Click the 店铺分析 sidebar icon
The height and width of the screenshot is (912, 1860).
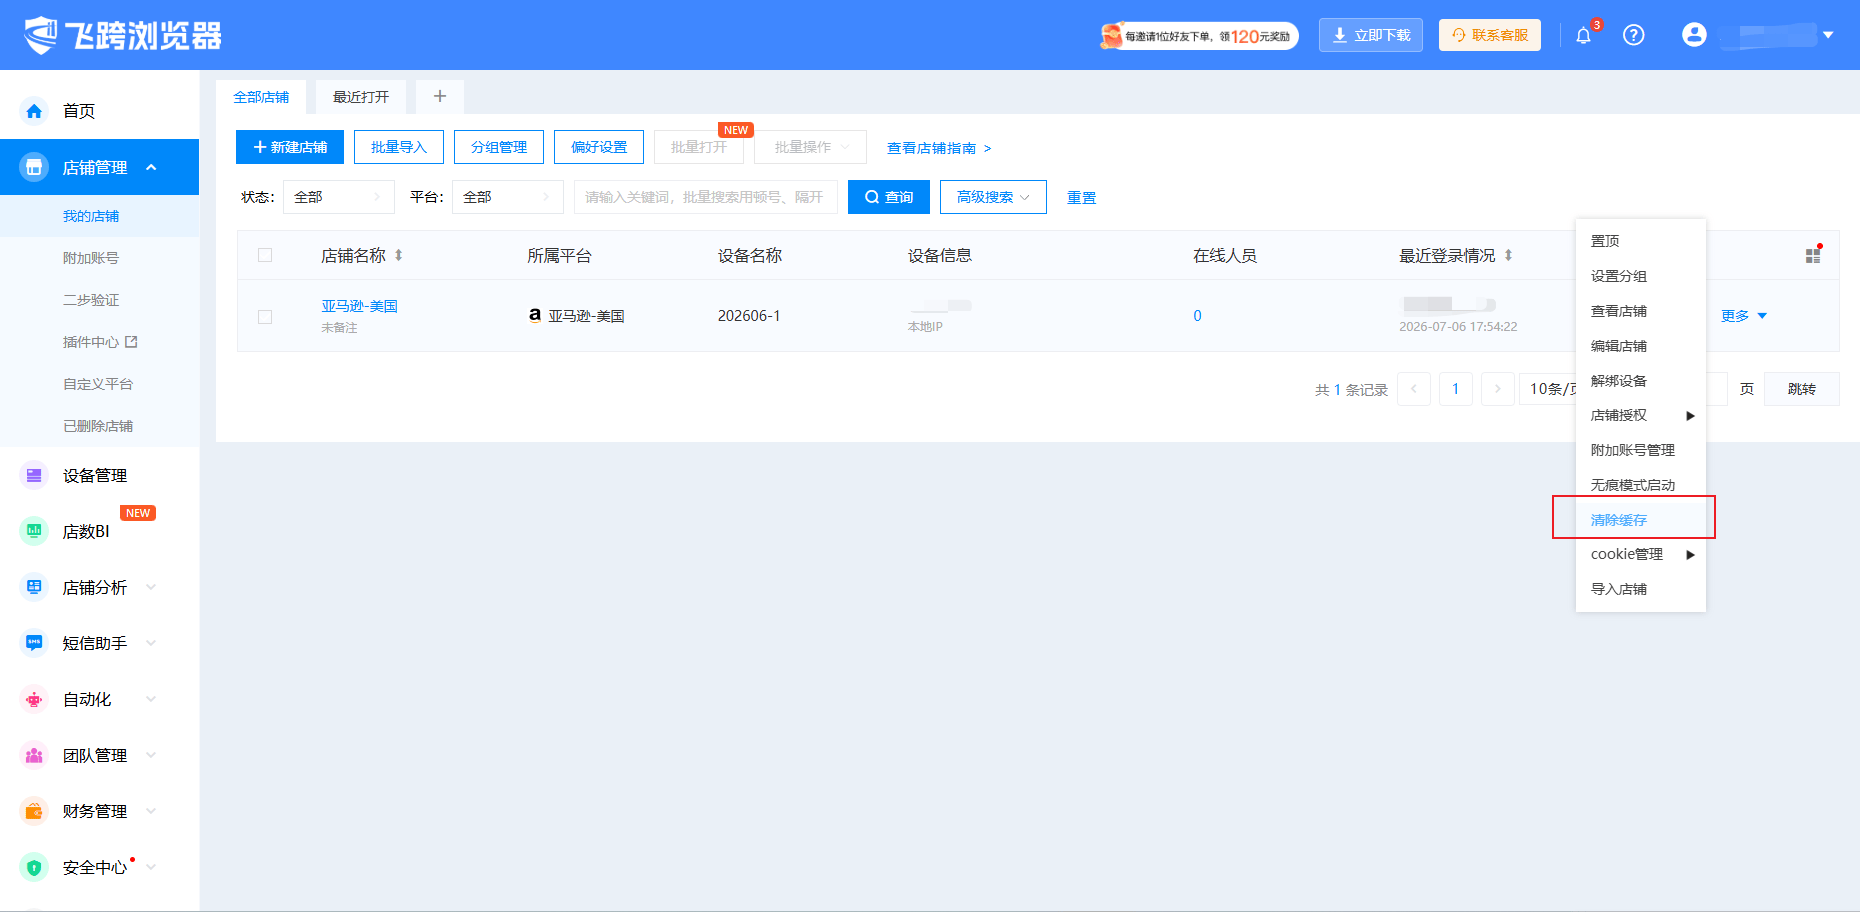34,587
